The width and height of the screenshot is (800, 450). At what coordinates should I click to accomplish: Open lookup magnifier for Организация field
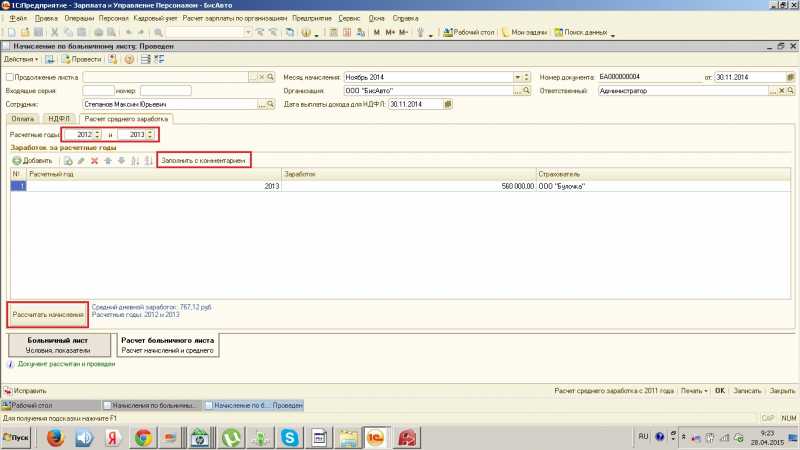[527, 91]
